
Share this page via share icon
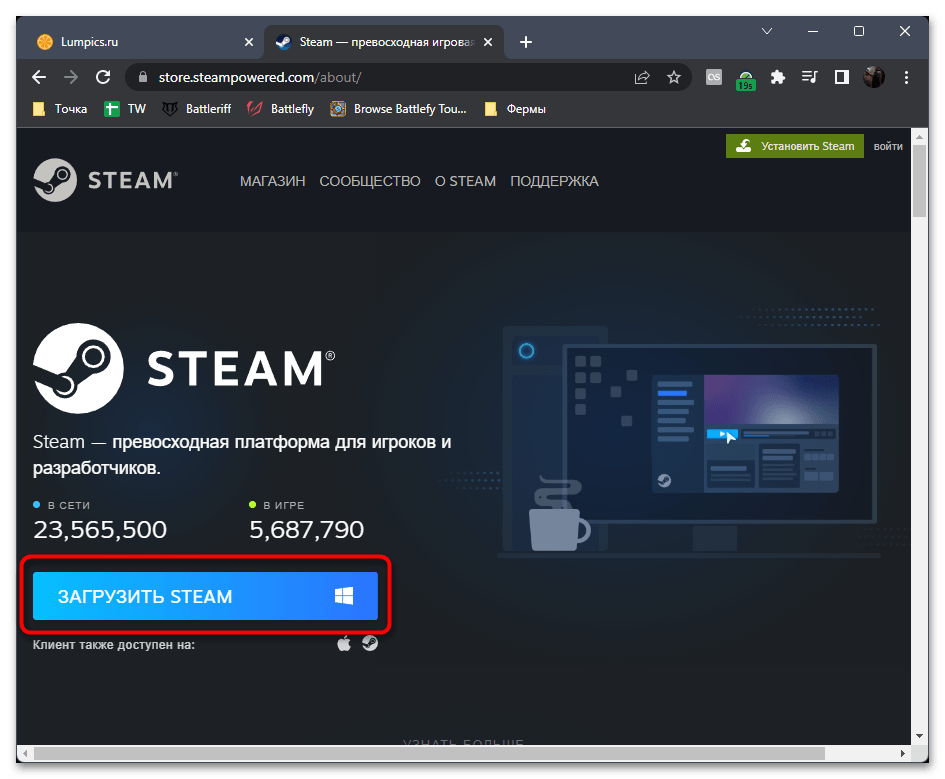642,77
